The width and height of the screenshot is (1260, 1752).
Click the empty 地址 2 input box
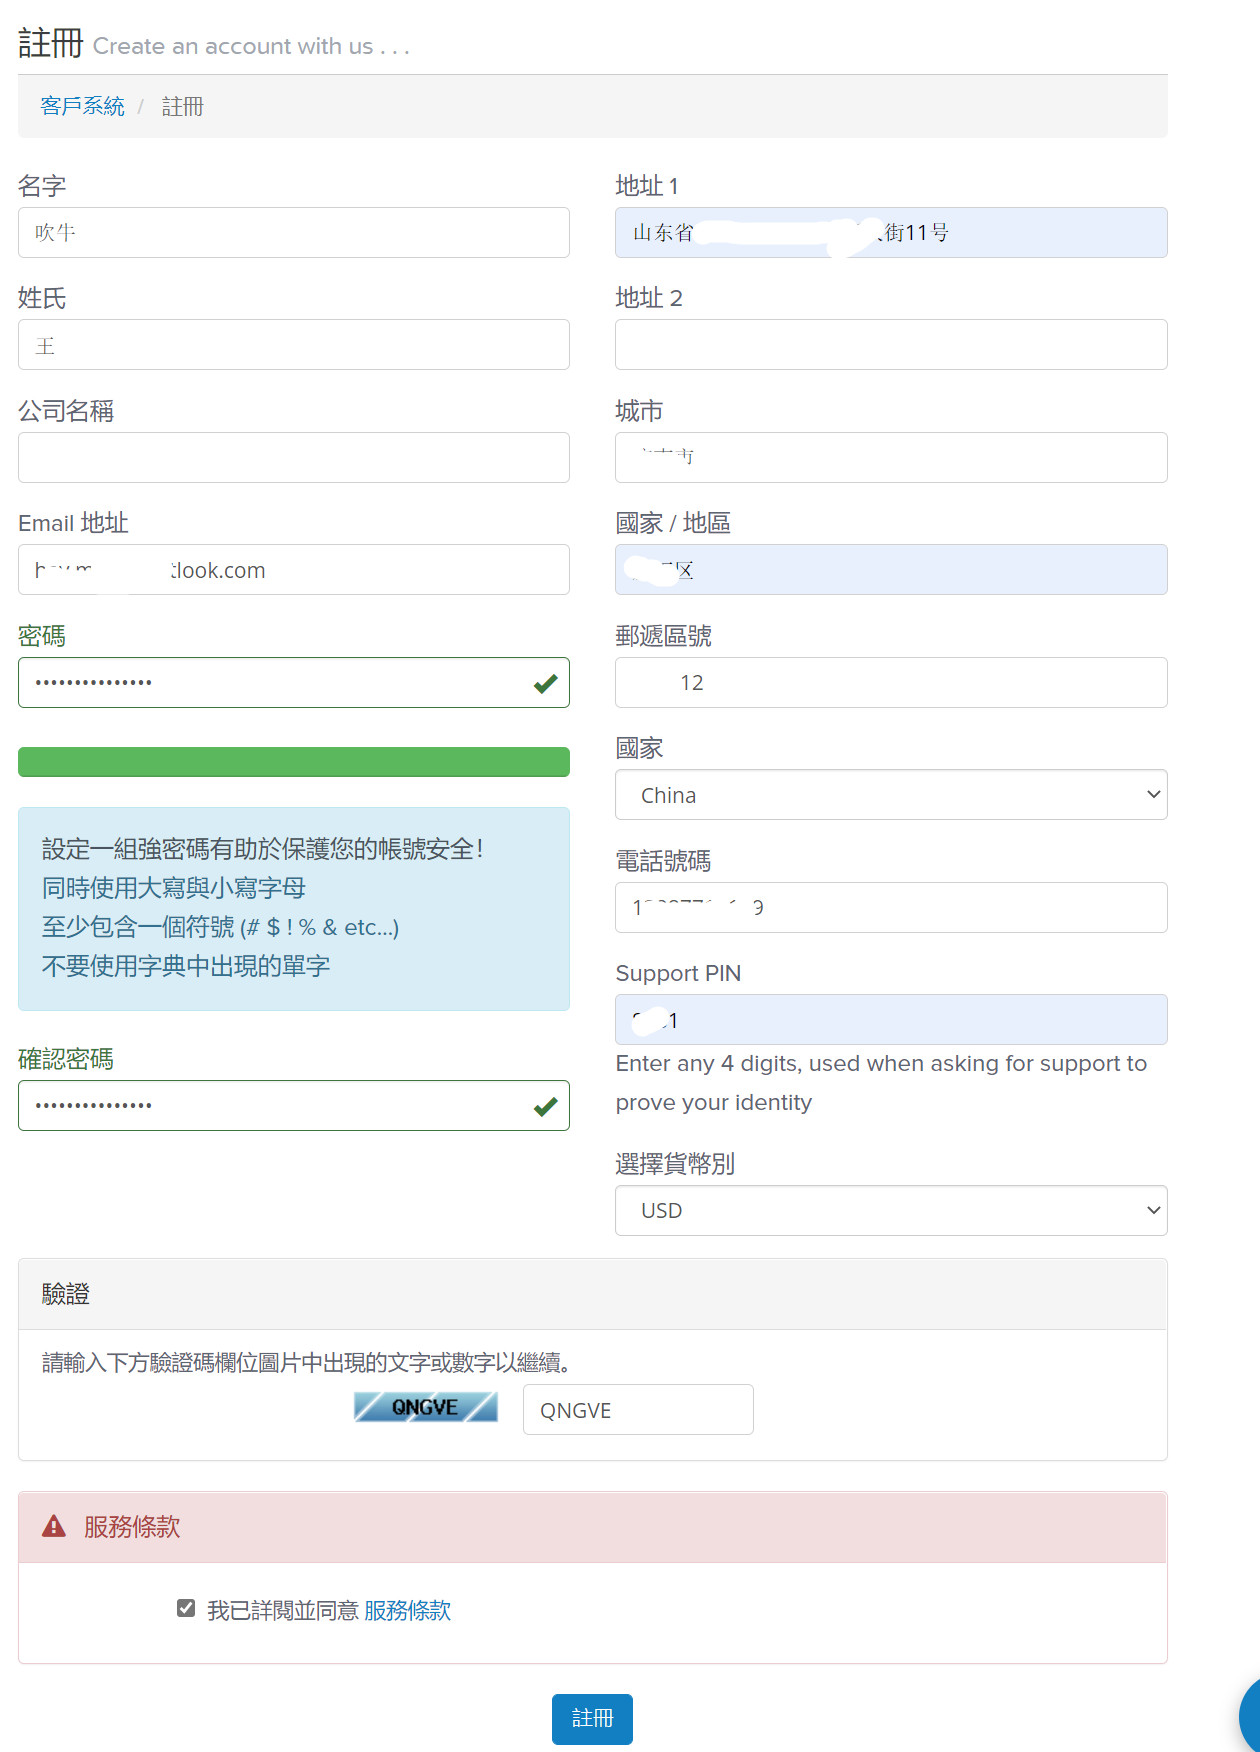point(890,345)
